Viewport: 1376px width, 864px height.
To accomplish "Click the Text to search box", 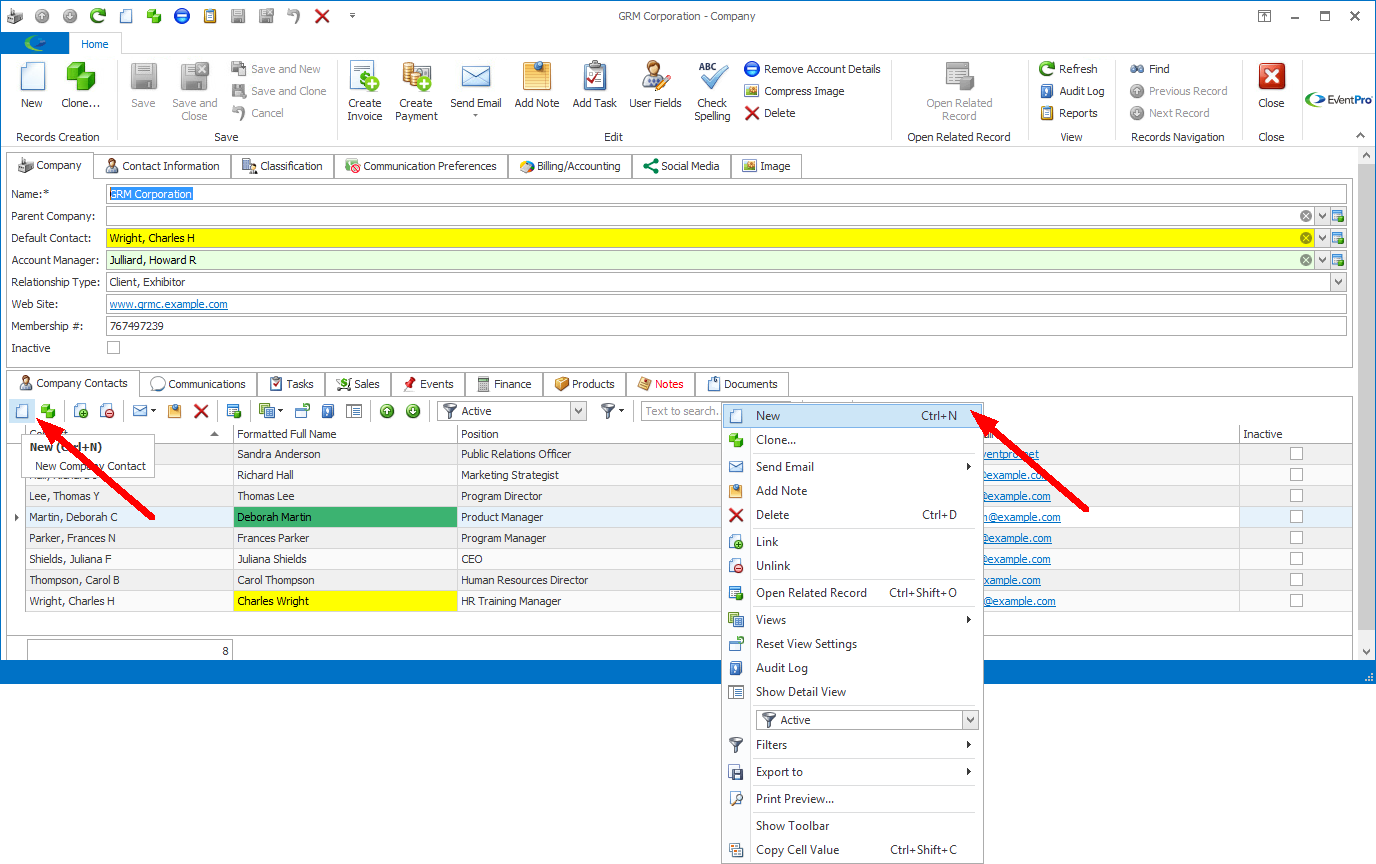I will 681,411.
